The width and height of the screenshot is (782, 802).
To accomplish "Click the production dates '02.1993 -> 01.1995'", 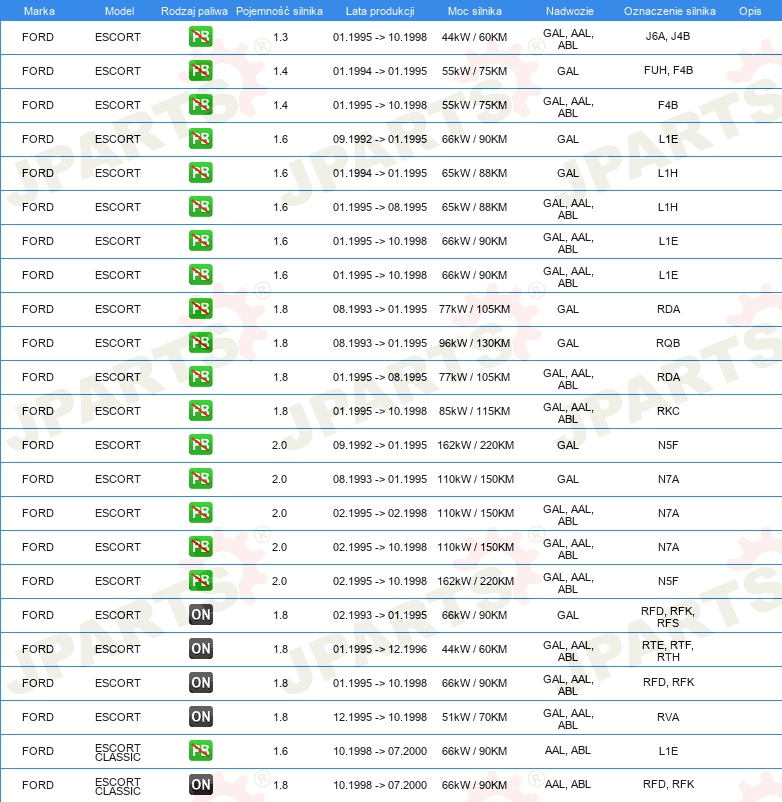I will (380, 615).
